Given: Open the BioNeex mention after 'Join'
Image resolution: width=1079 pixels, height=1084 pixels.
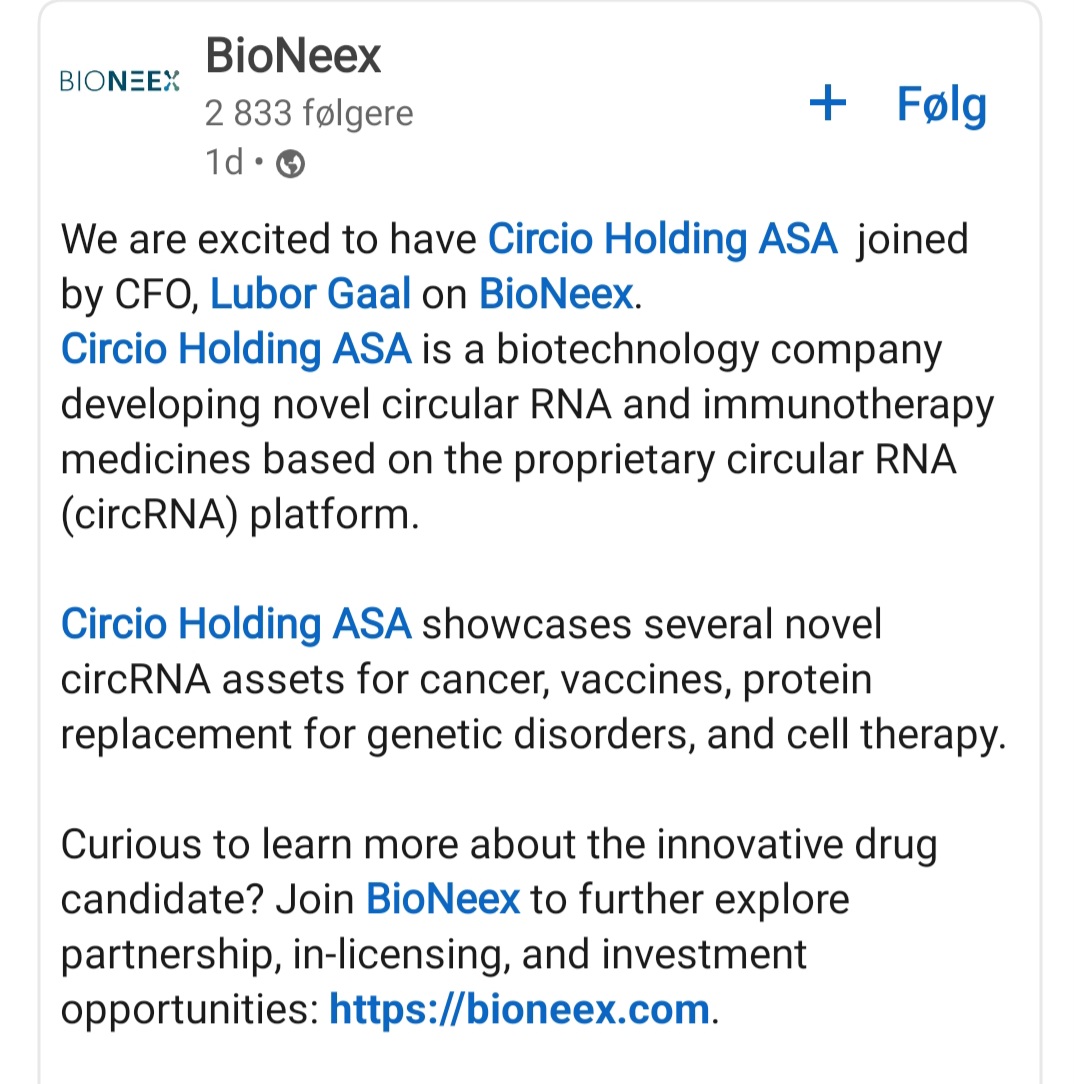Looking at the screenshot, I should 442,899.
